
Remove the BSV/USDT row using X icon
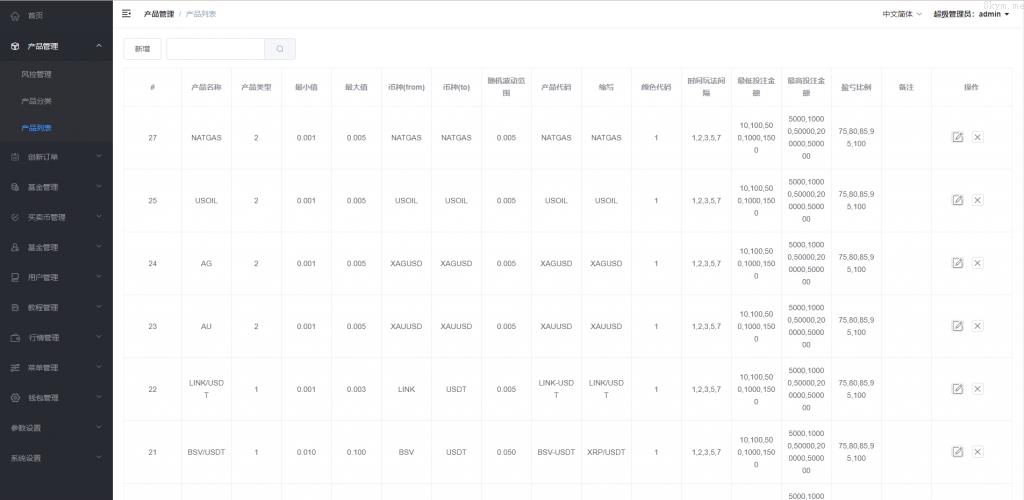tap(977, 452)
